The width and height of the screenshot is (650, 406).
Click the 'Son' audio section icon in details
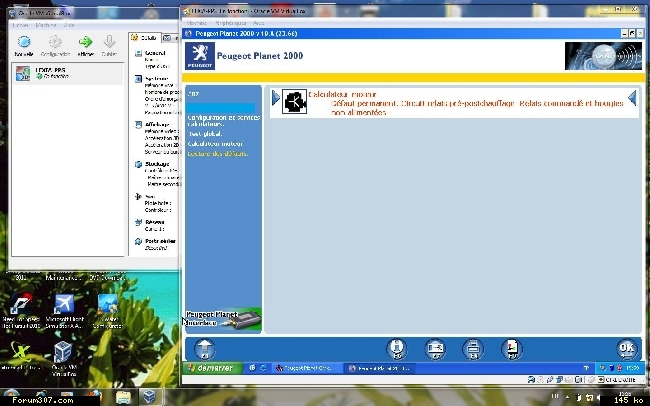pos(138,196)
